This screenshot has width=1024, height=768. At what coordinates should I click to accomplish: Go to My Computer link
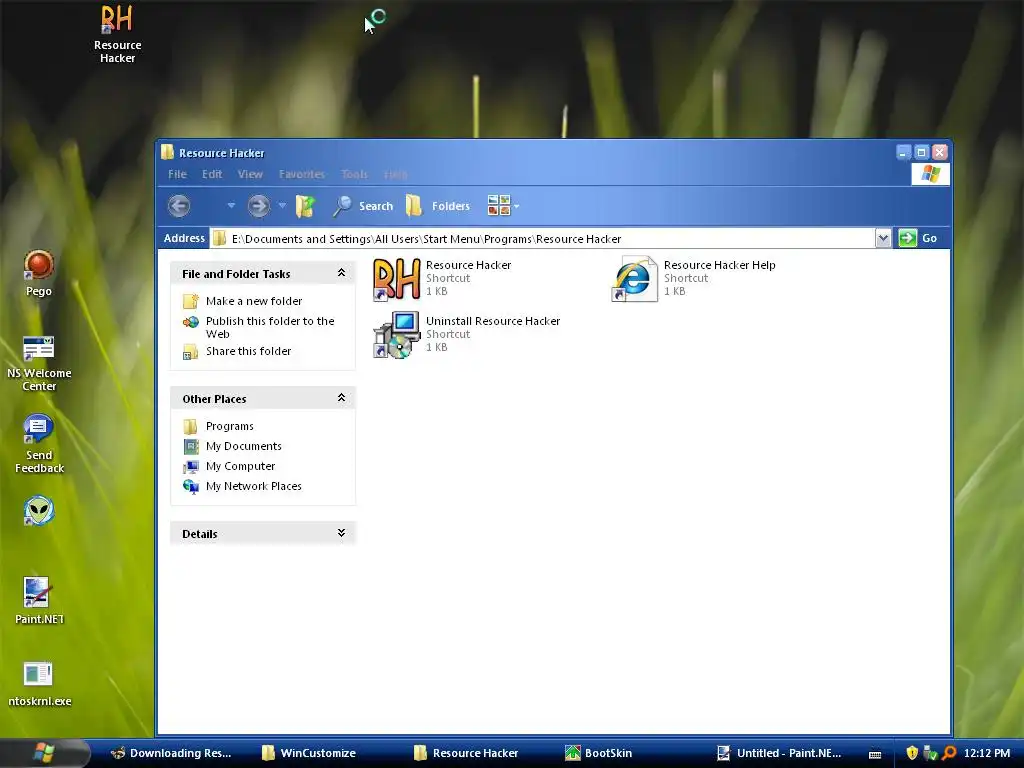[x=240, y=466]
